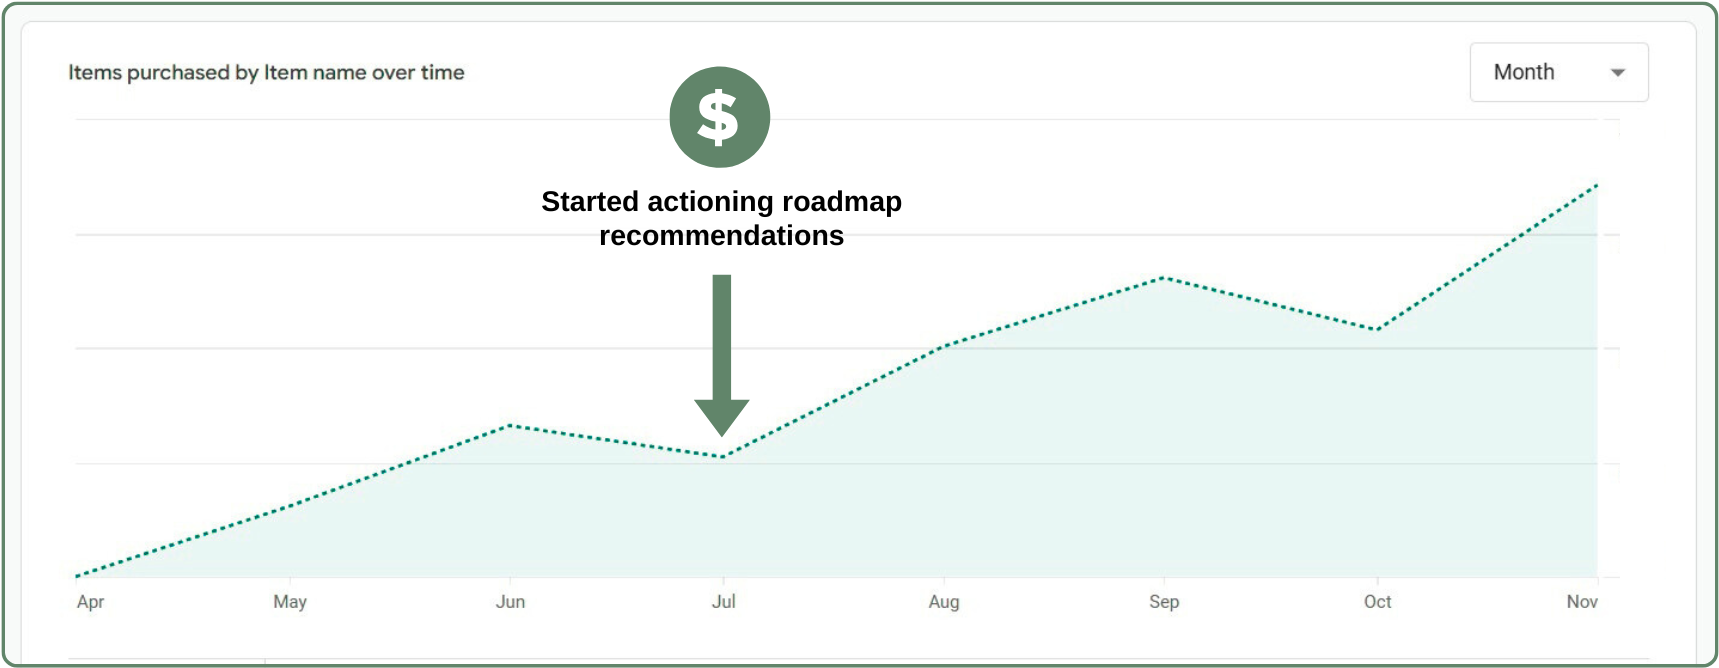Screen dimensions: 1719x668
Task: Click the Sep label on the x-axis
Action: (1164, 602)
